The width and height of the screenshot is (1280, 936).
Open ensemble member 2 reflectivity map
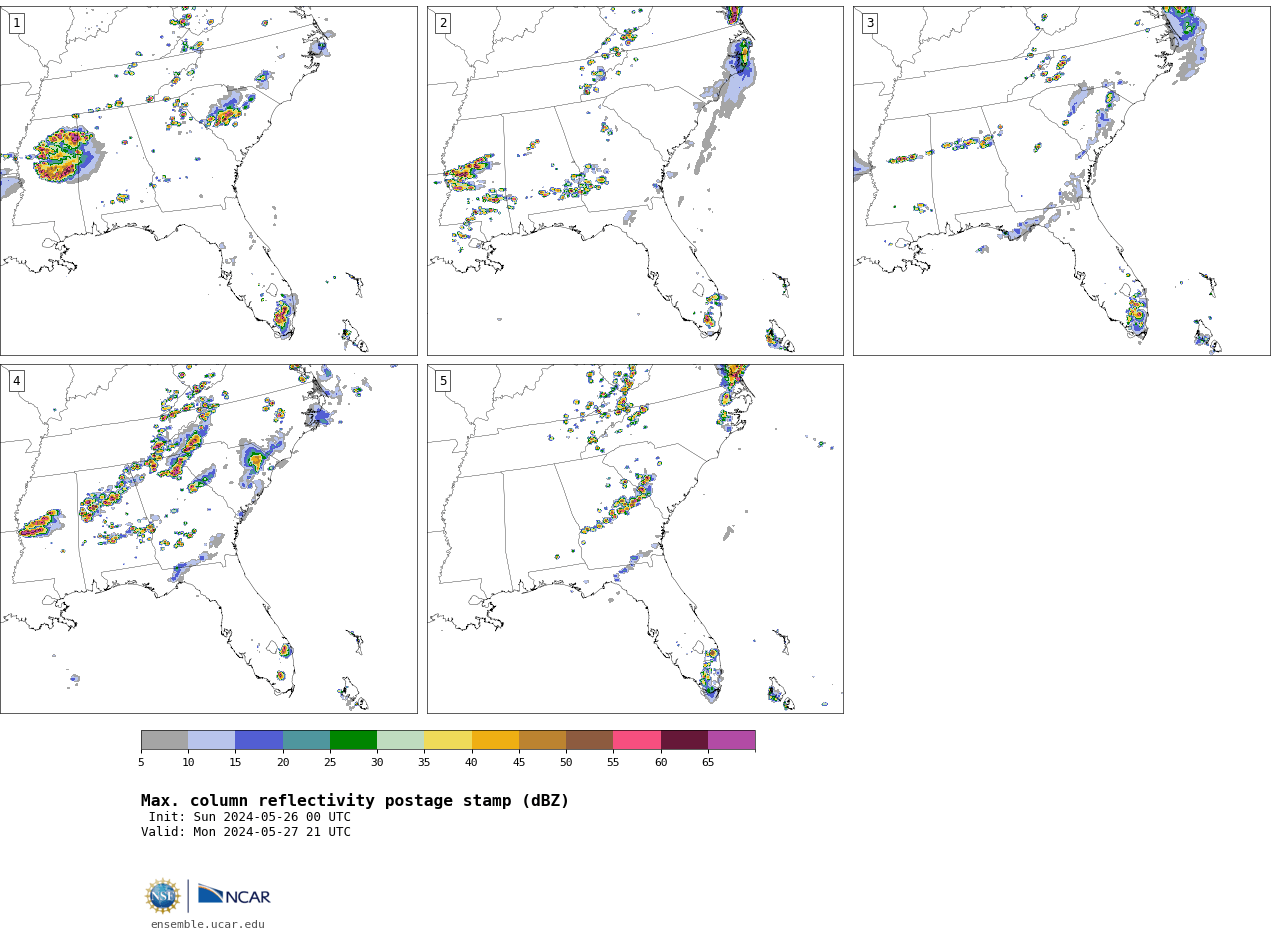[x=635, y=181]
